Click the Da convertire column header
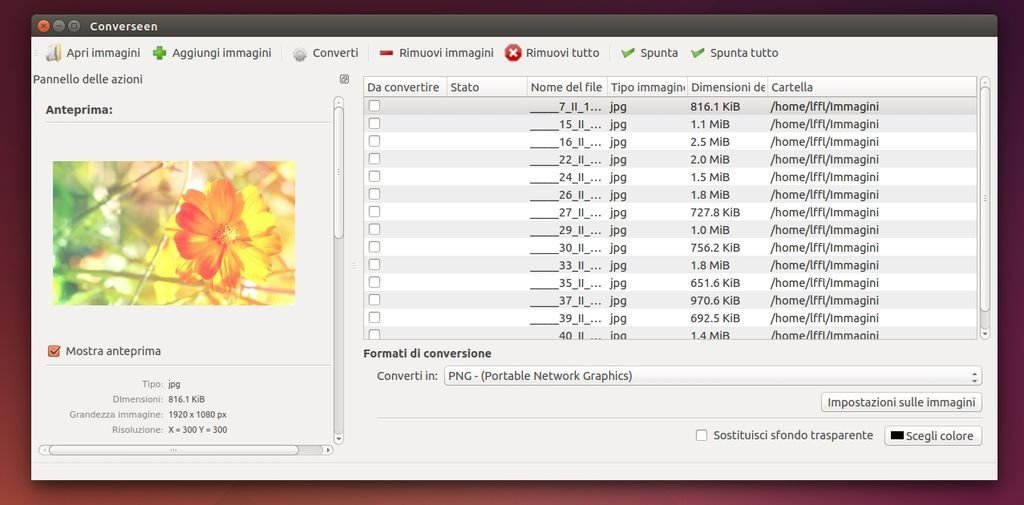The width and height of the screenshot is (1024, 505). [404, 87]
